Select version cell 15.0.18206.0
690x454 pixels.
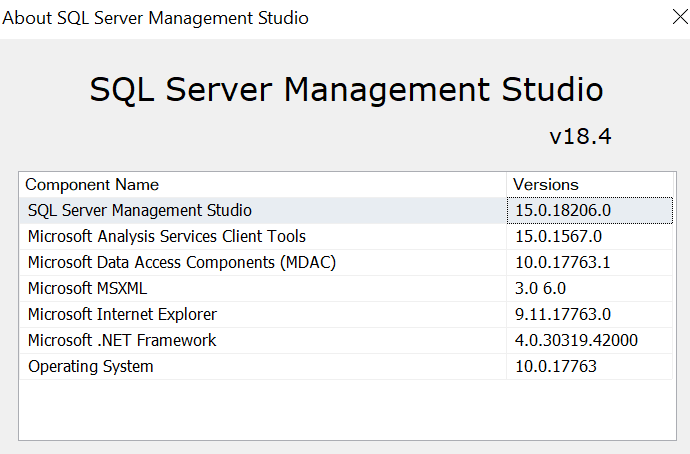[x=590, y=210]
